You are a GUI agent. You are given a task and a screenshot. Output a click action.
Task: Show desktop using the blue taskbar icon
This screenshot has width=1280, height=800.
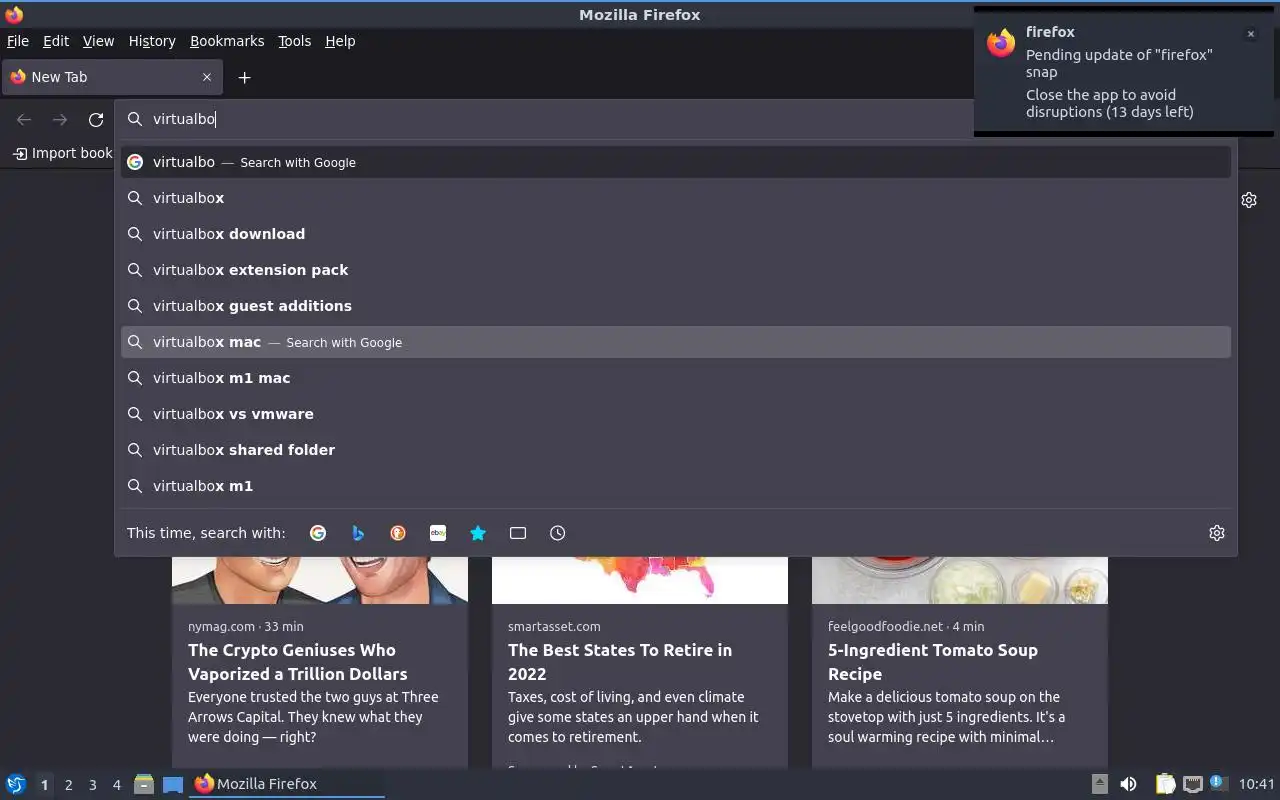(172, 784)
